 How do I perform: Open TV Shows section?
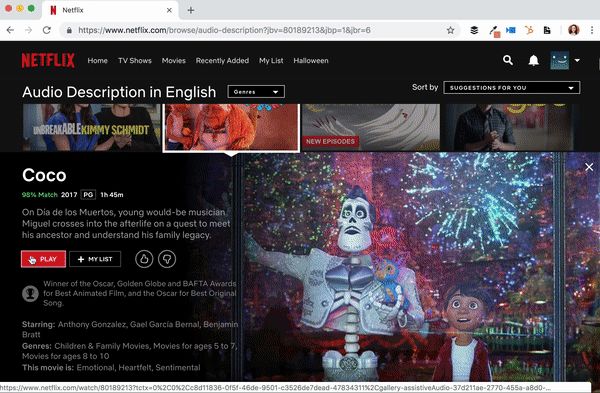(135, 60)
